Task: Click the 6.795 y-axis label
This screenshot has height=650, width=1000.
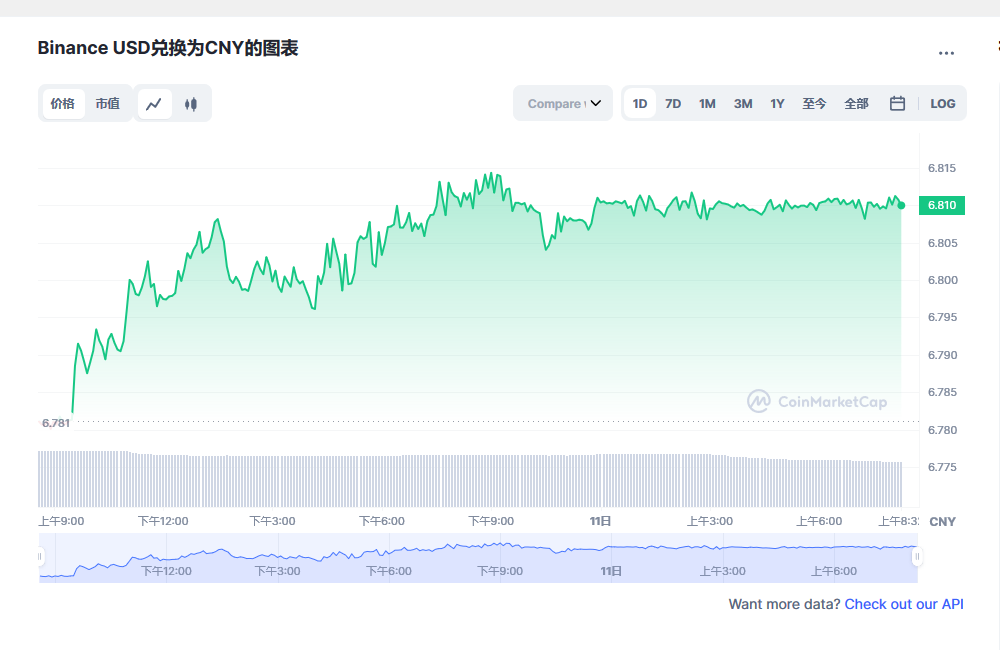Action: (943, 317)
